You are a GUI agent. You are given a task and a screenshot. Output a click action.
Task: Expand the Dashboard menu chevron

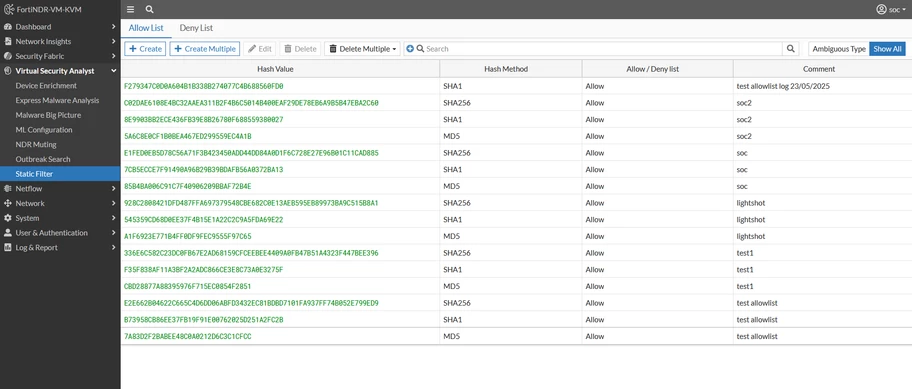pyautogui.click(x=114, y=27)
